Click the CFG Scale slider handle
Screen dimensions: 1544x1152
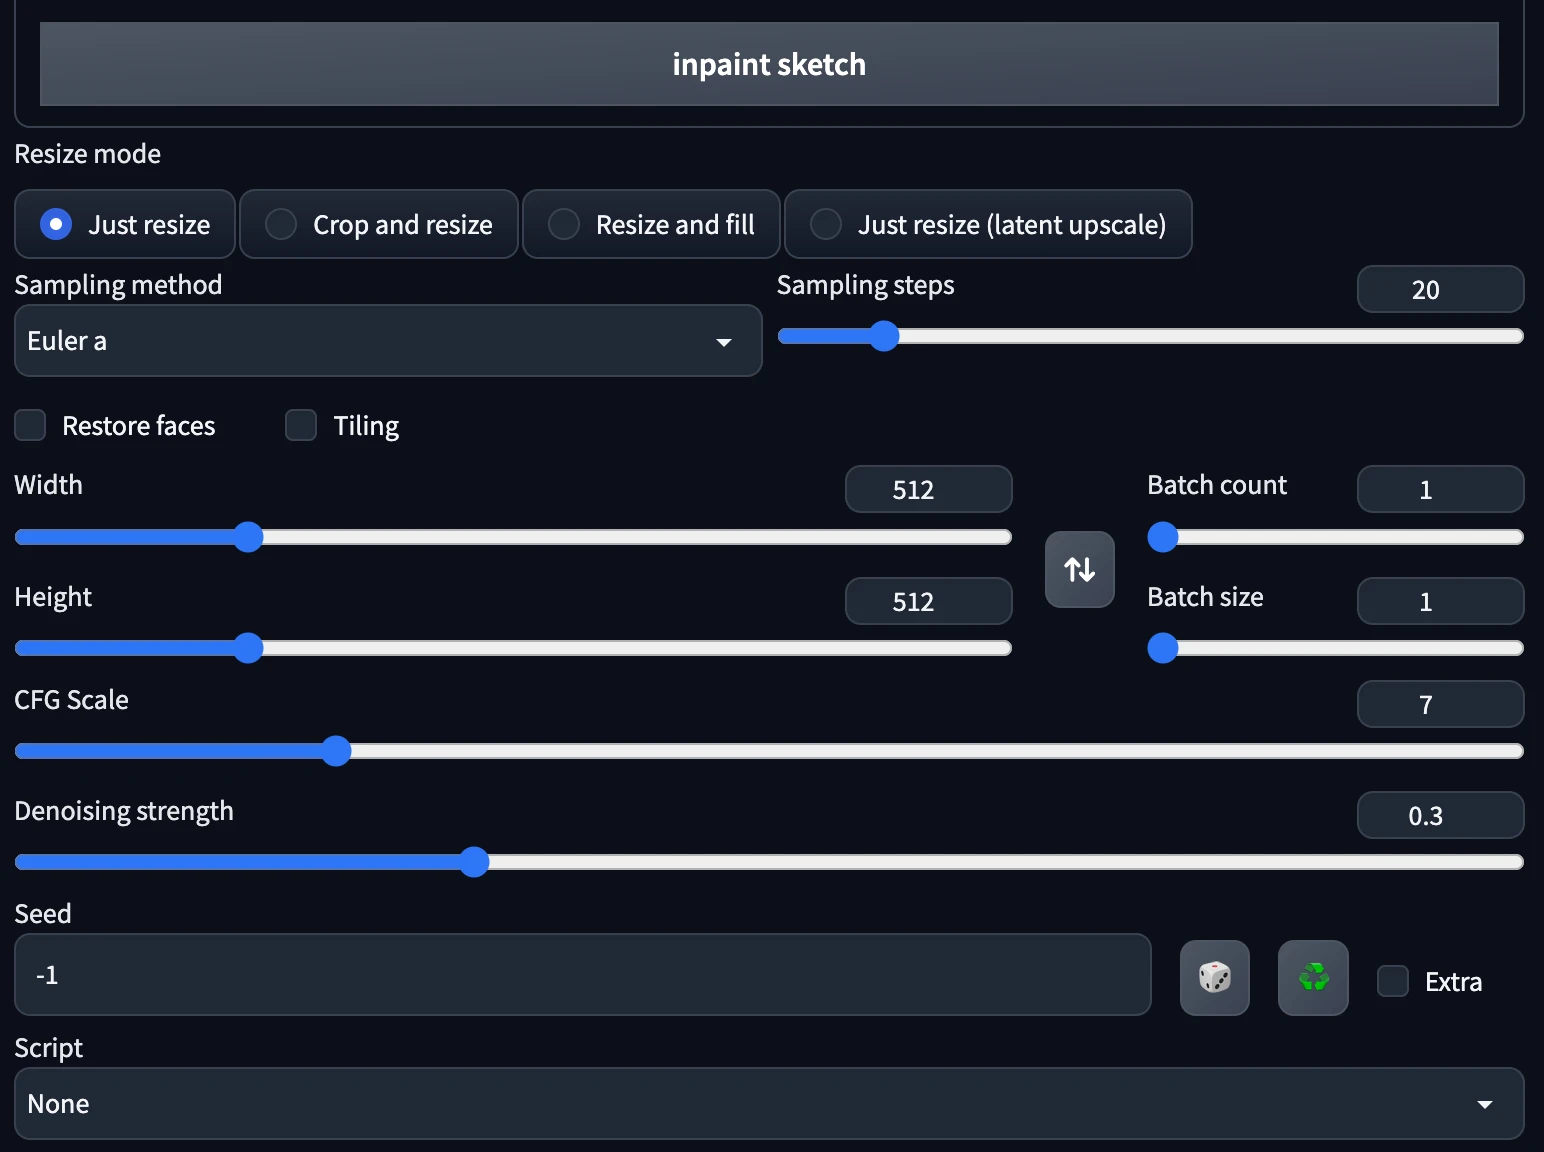tap(337, 751)
